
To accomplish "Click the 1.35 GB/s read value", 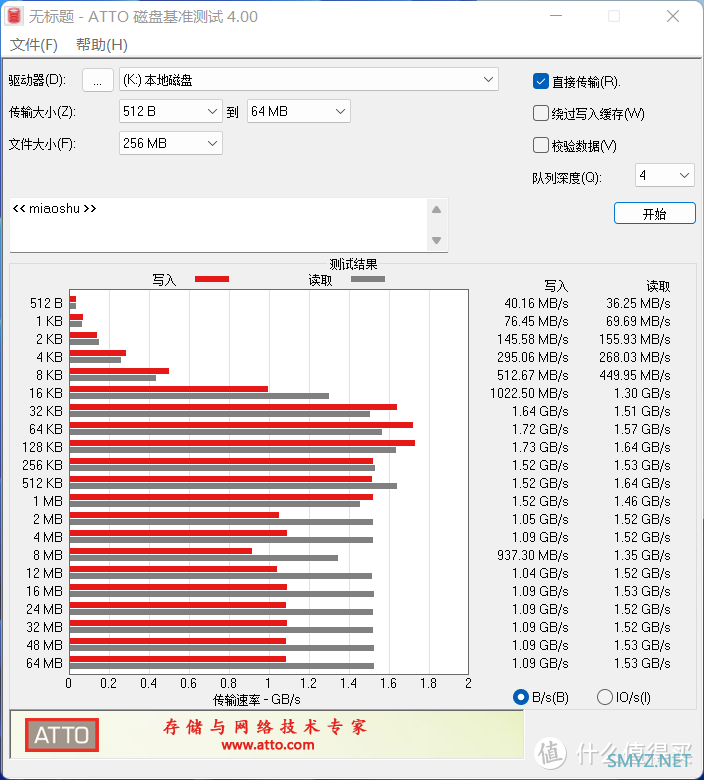I will 642,555.
